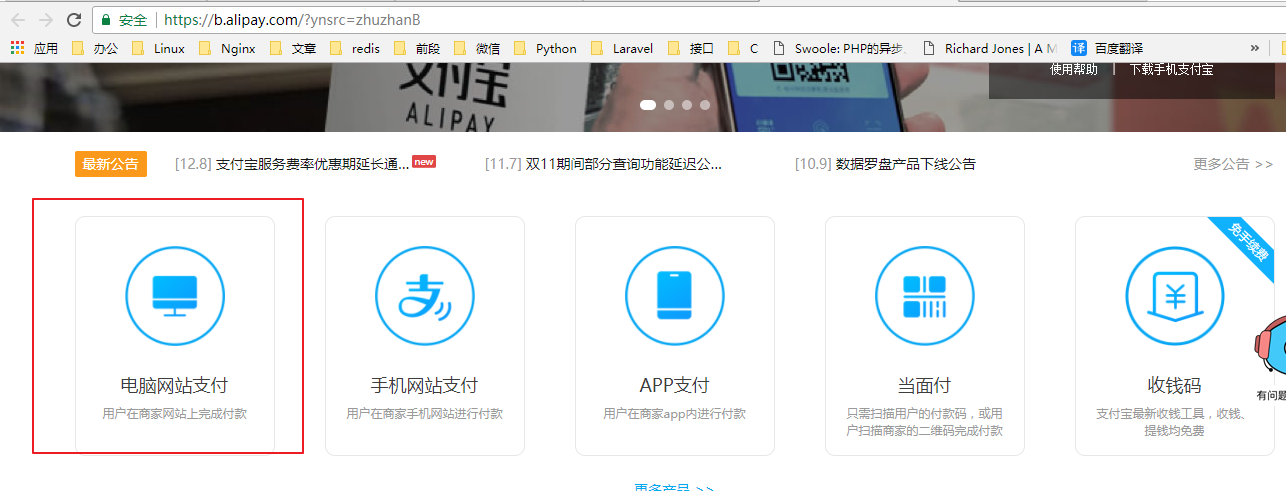
Task: Reload the page with the refresh icon
Action: tap(74, 20)
